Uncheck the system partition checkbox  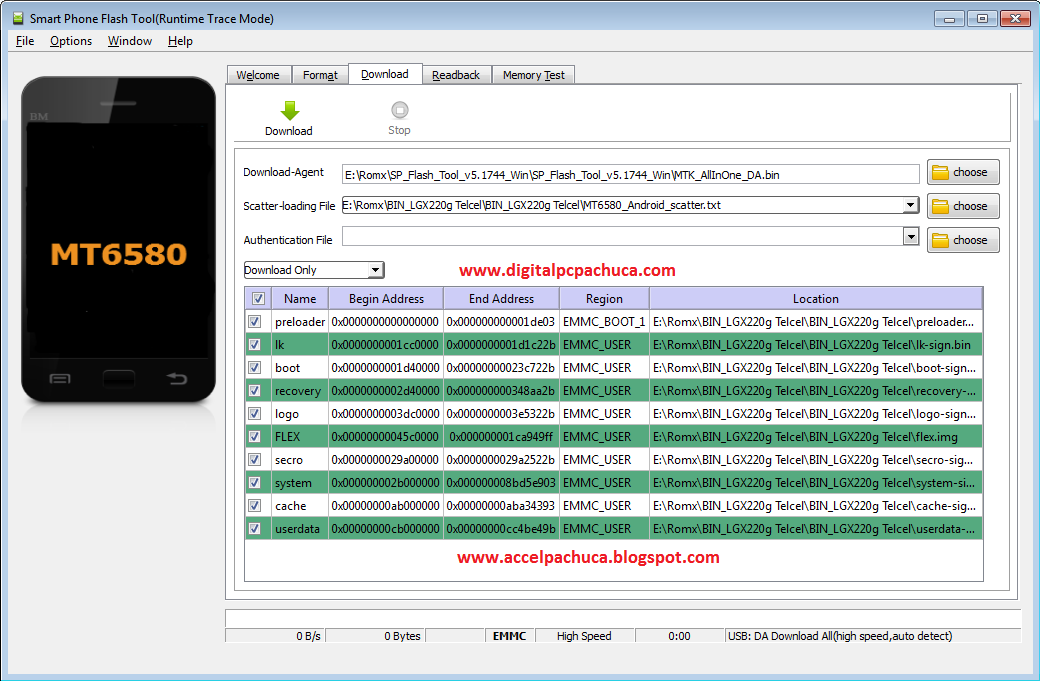point(255,483)
